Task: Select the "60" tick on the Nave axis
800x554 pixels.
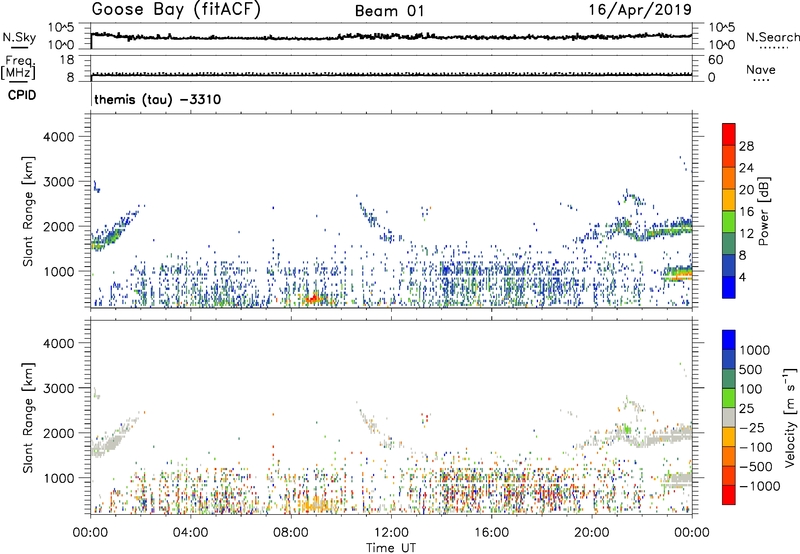Action: 715,60
